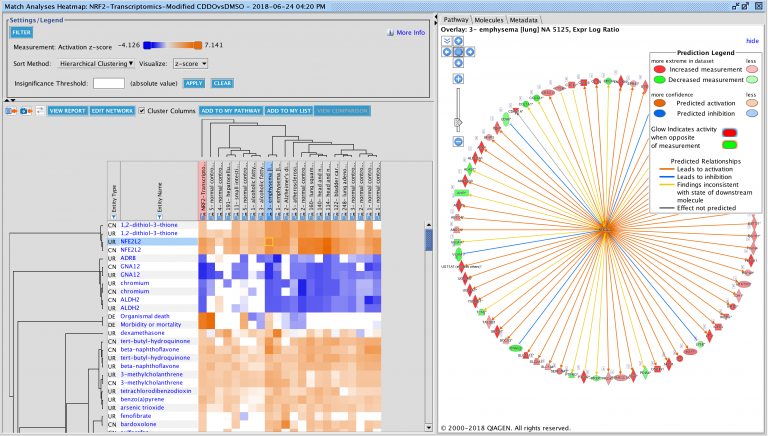The image size is (768, 436).
Task: Select the highlighted 3- emphysema column header
Action: [268, 191]
